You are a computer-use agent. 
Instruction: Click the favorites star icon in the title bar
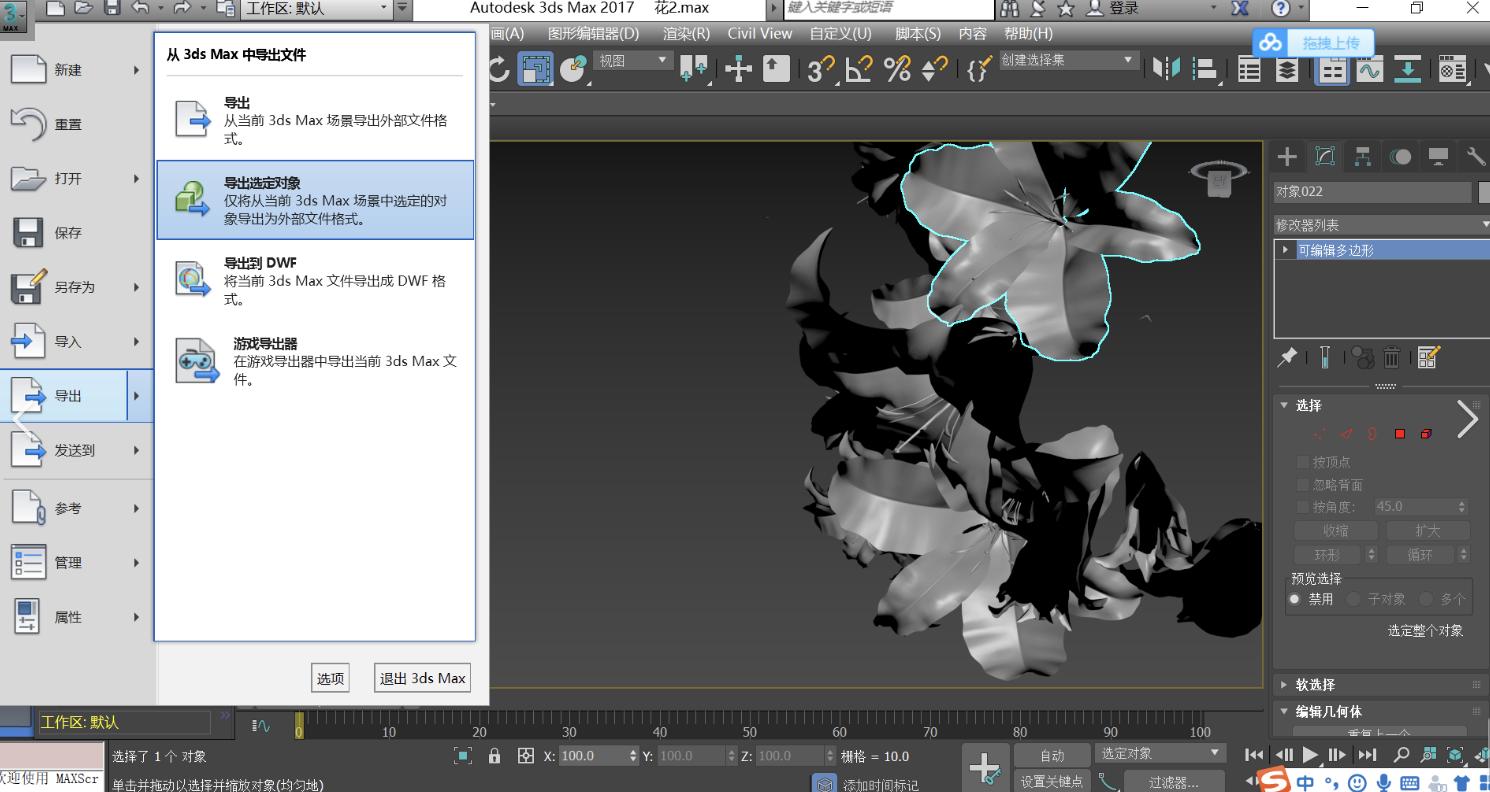[1066, 9]
